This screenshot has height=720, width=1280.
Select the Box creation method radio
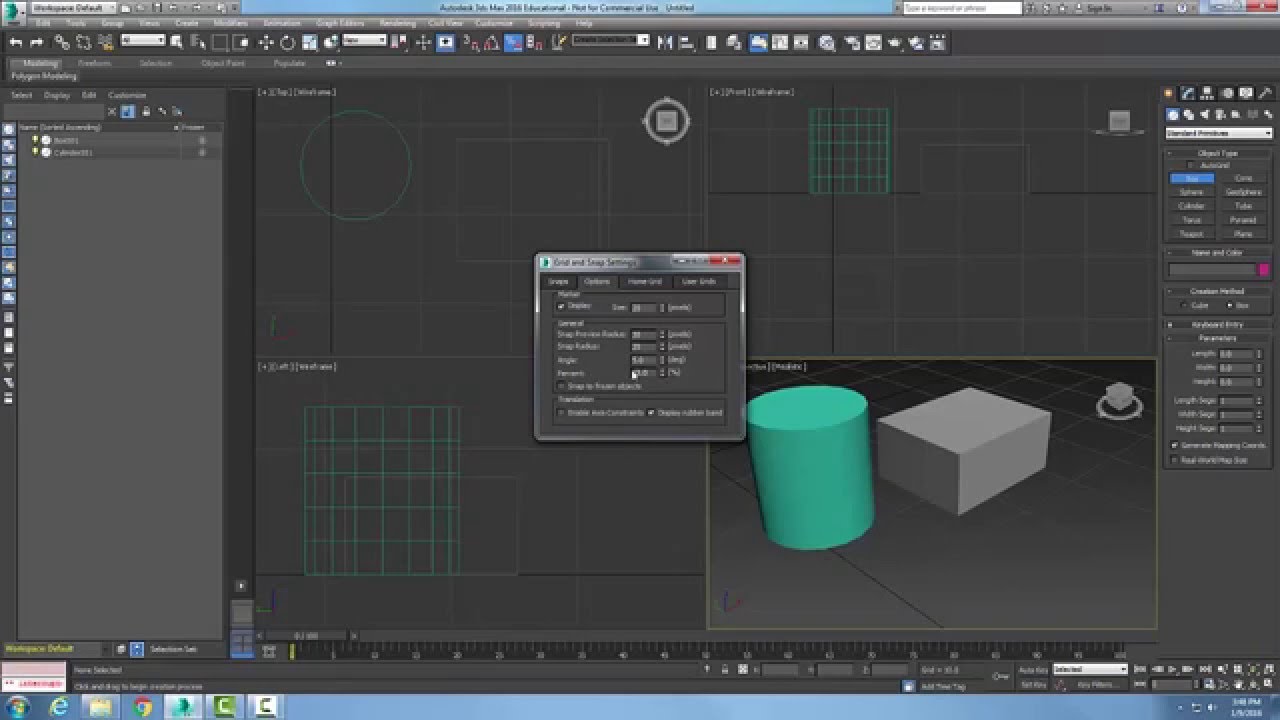point(1229,305)
